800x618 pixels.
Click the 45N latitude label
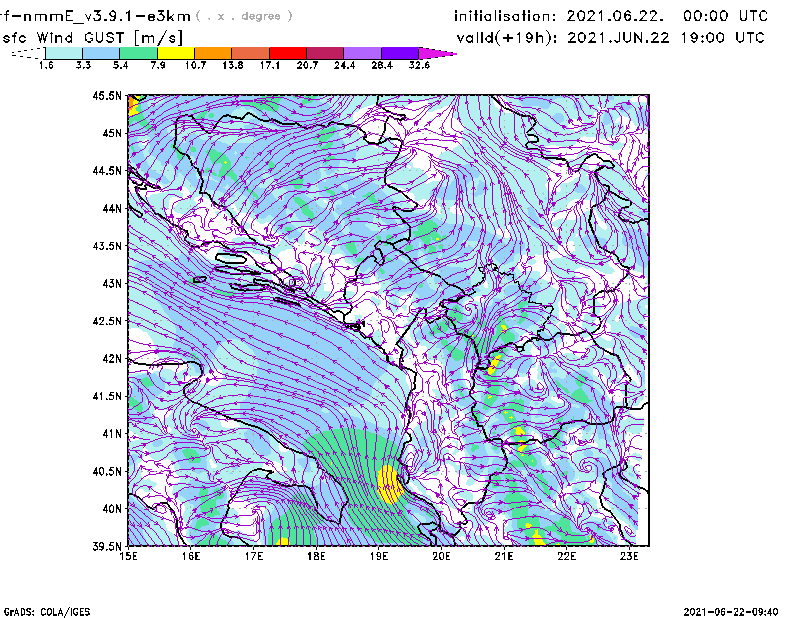click(112, 133)
